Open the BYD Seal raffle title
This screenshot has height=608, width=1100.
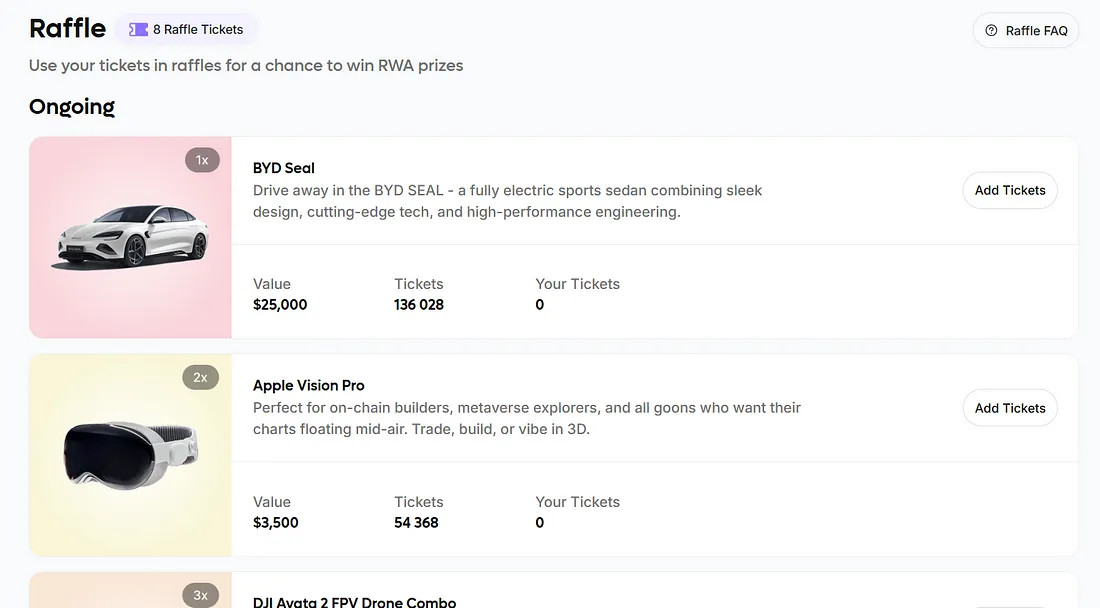[x=284, y=168]
